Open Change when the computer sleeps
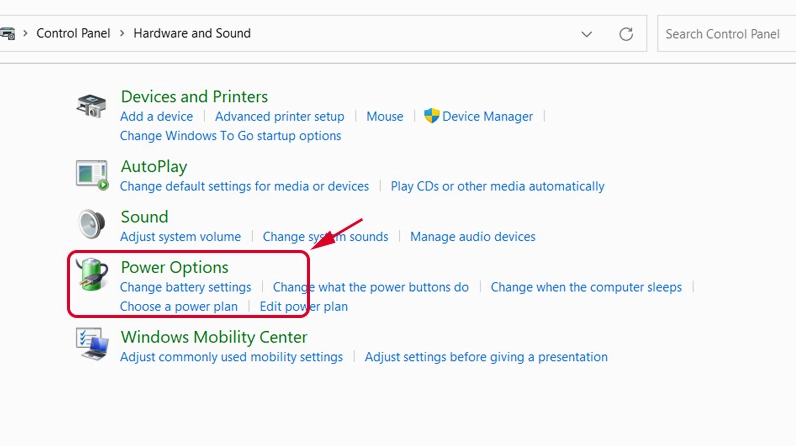This screenshot has width=796, height=446. tap(586, 287)
